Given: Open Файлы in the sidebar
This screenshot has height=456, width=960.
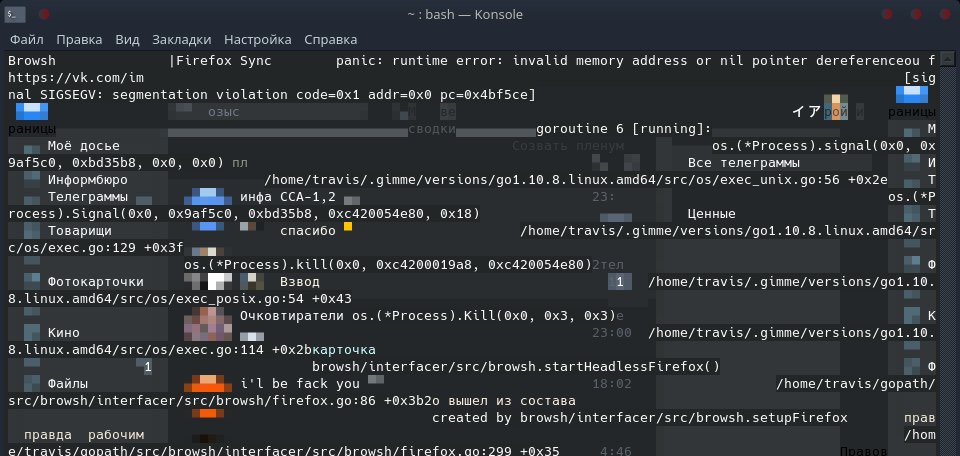Looking at the screenshot, I should [x=67, y=384].
